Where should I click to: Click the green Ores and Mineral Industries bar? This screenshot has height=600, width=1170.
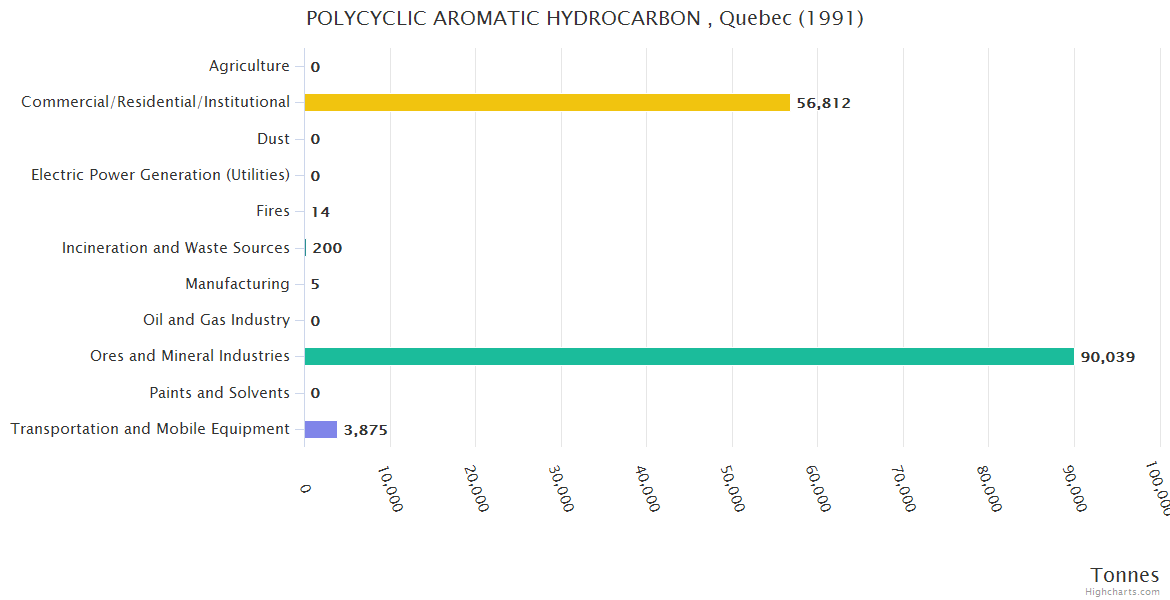(x=689, y=356)
